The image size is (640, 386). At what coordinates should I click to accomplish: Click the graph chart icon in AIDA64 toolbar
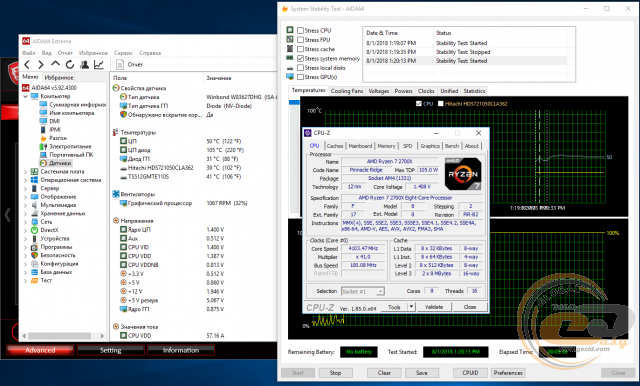tap(99, 64)
